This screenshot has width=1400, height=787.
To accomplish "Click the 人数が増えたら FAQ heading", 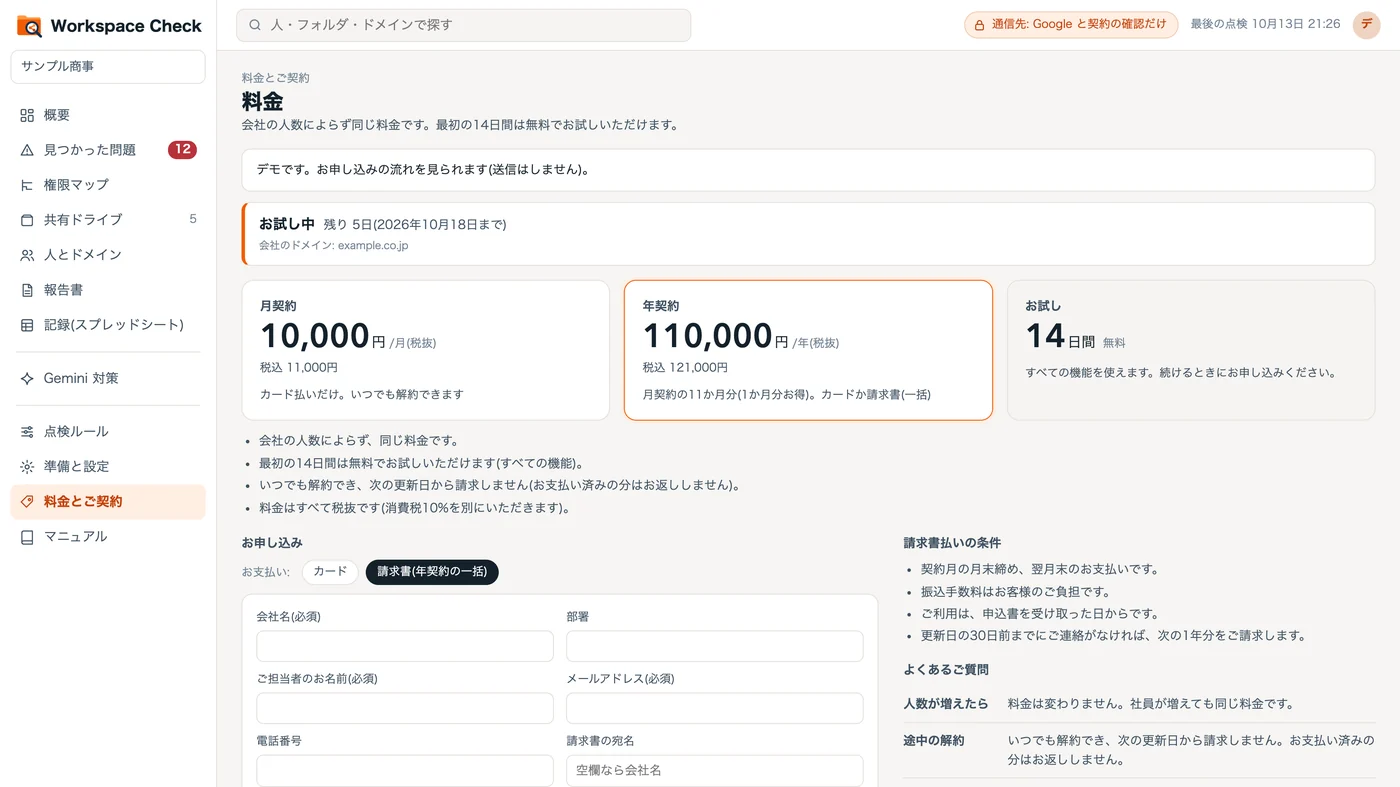I will tap(946, 704).
